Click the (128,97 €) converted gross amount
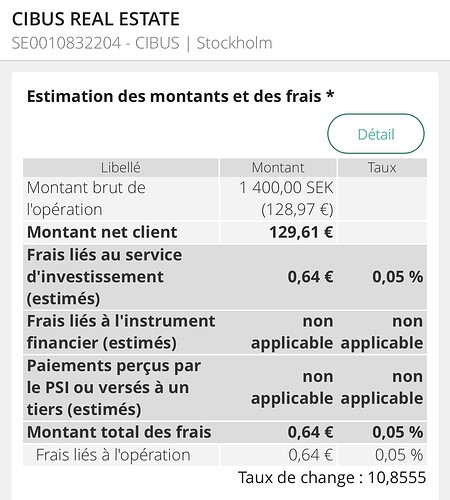 coord(297,210)
